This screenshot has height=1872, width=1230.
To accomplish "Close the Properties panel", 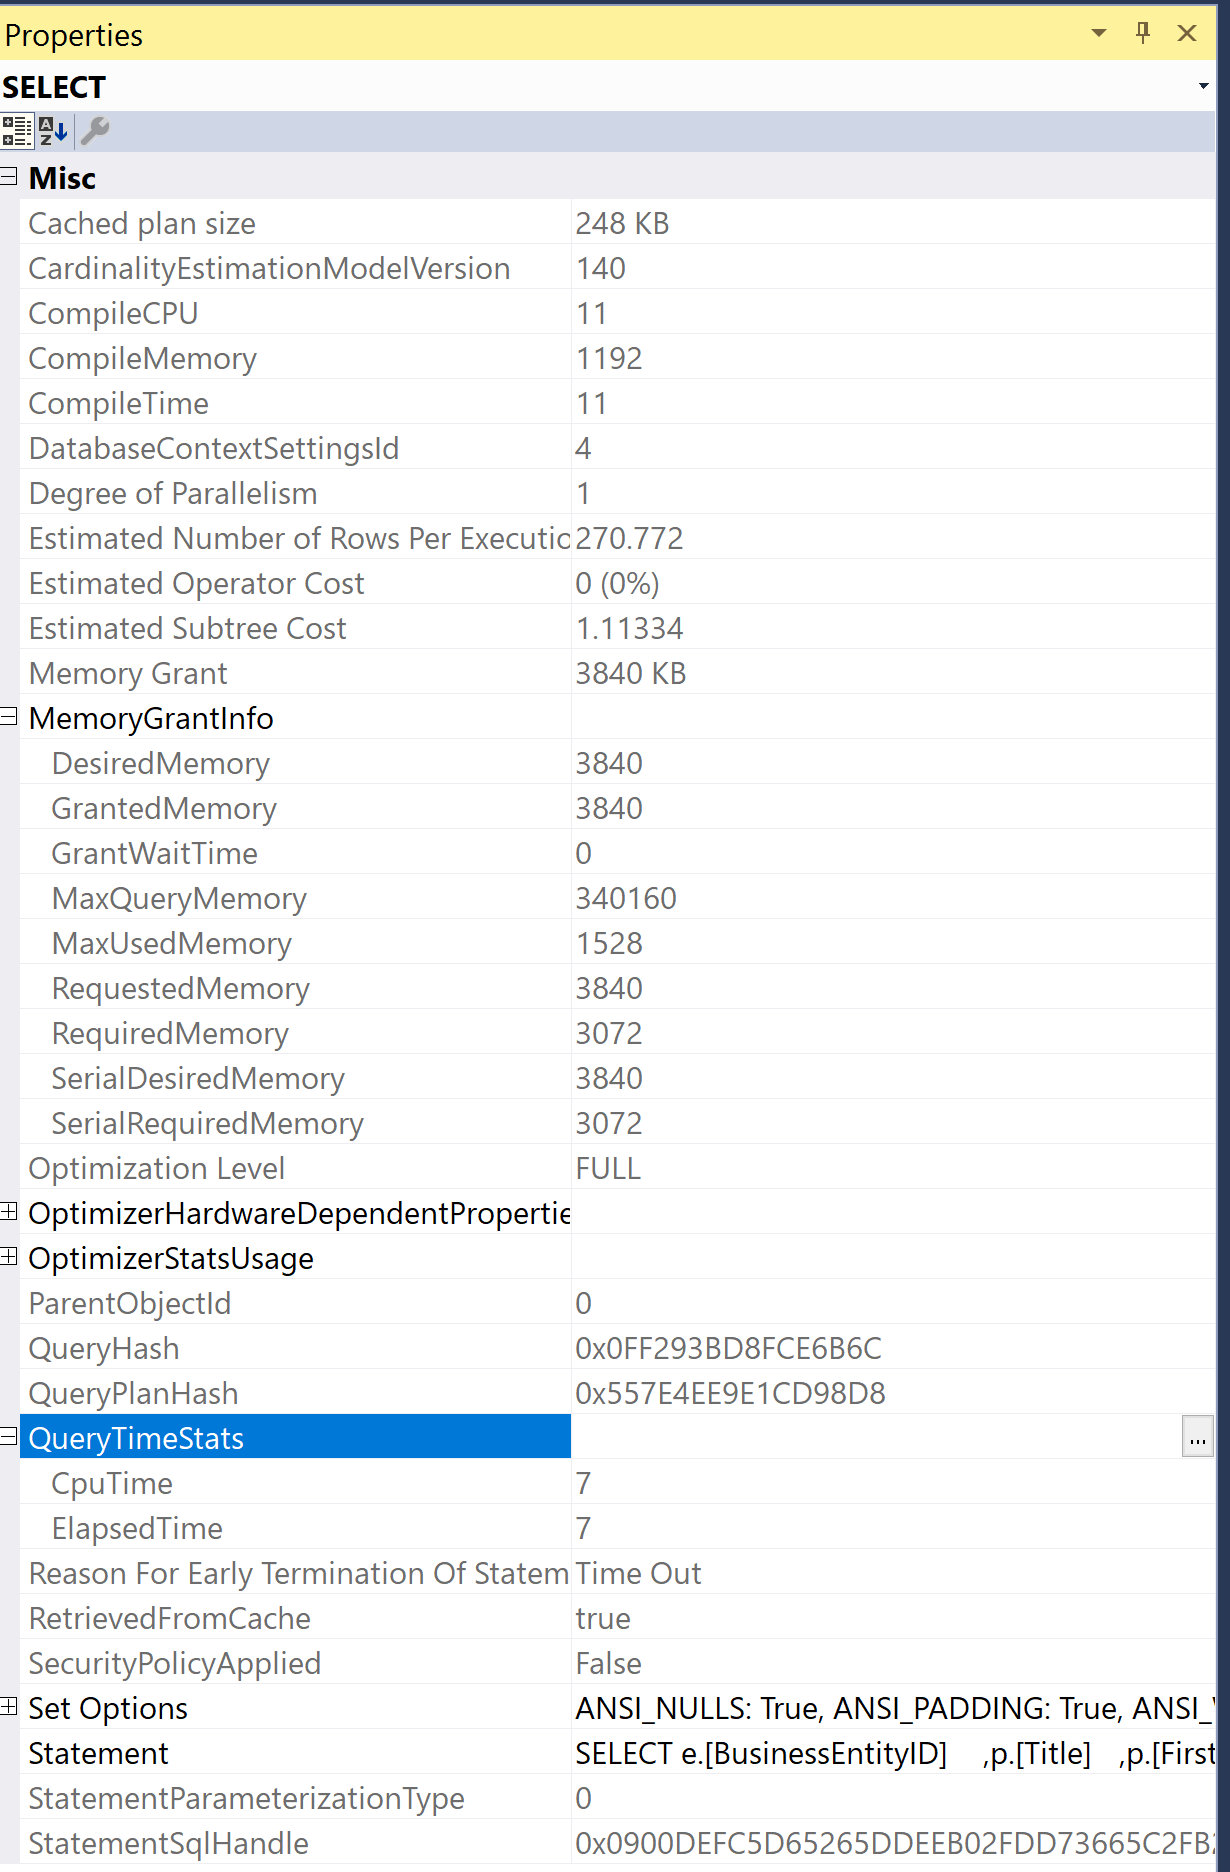I will [x=1187, y=33].
